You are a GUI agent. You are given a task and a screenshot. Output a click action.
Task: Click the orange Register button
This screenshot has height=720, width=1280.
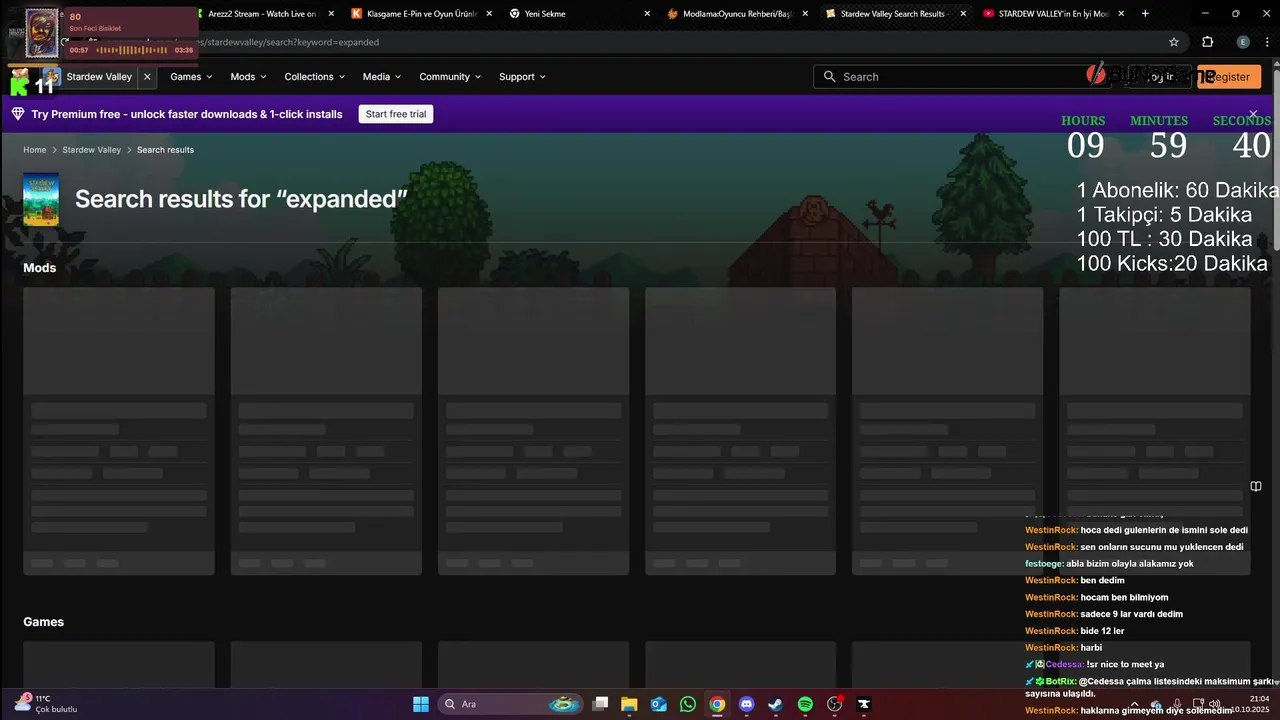1229,77
